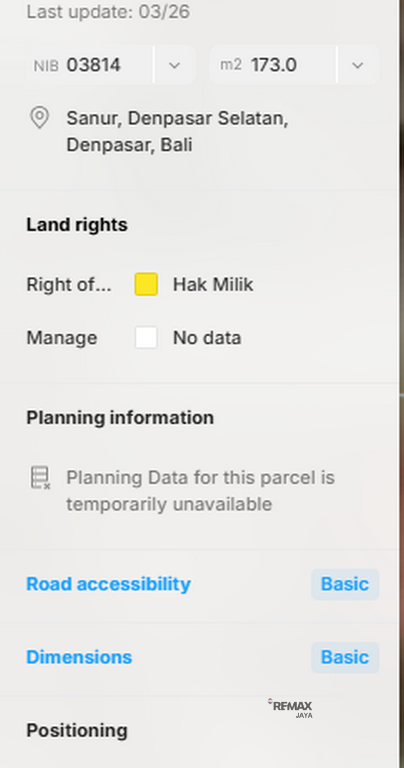The image size is (404, 768).
Task: Select the Hak Milik text
Action: tap(213, 285)
